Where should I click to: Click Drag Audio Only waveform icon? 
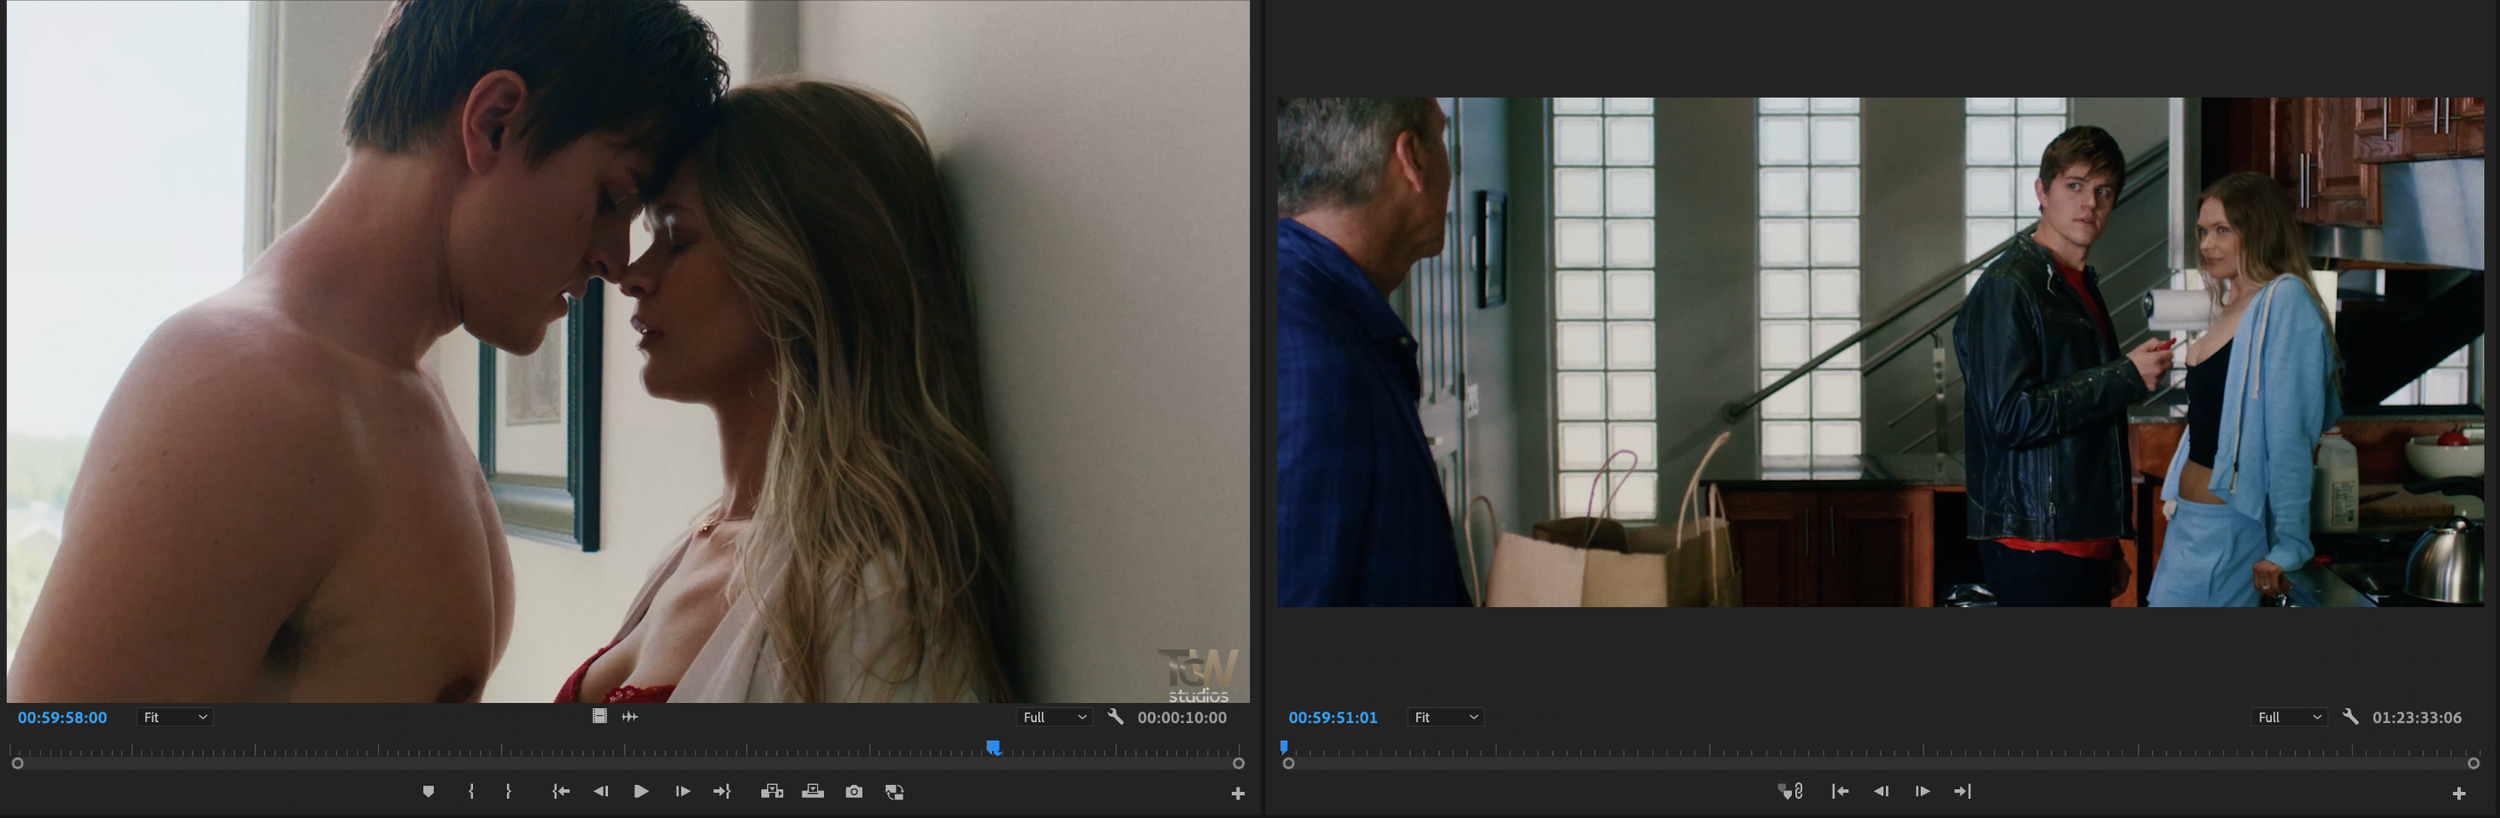pos(630,716)
